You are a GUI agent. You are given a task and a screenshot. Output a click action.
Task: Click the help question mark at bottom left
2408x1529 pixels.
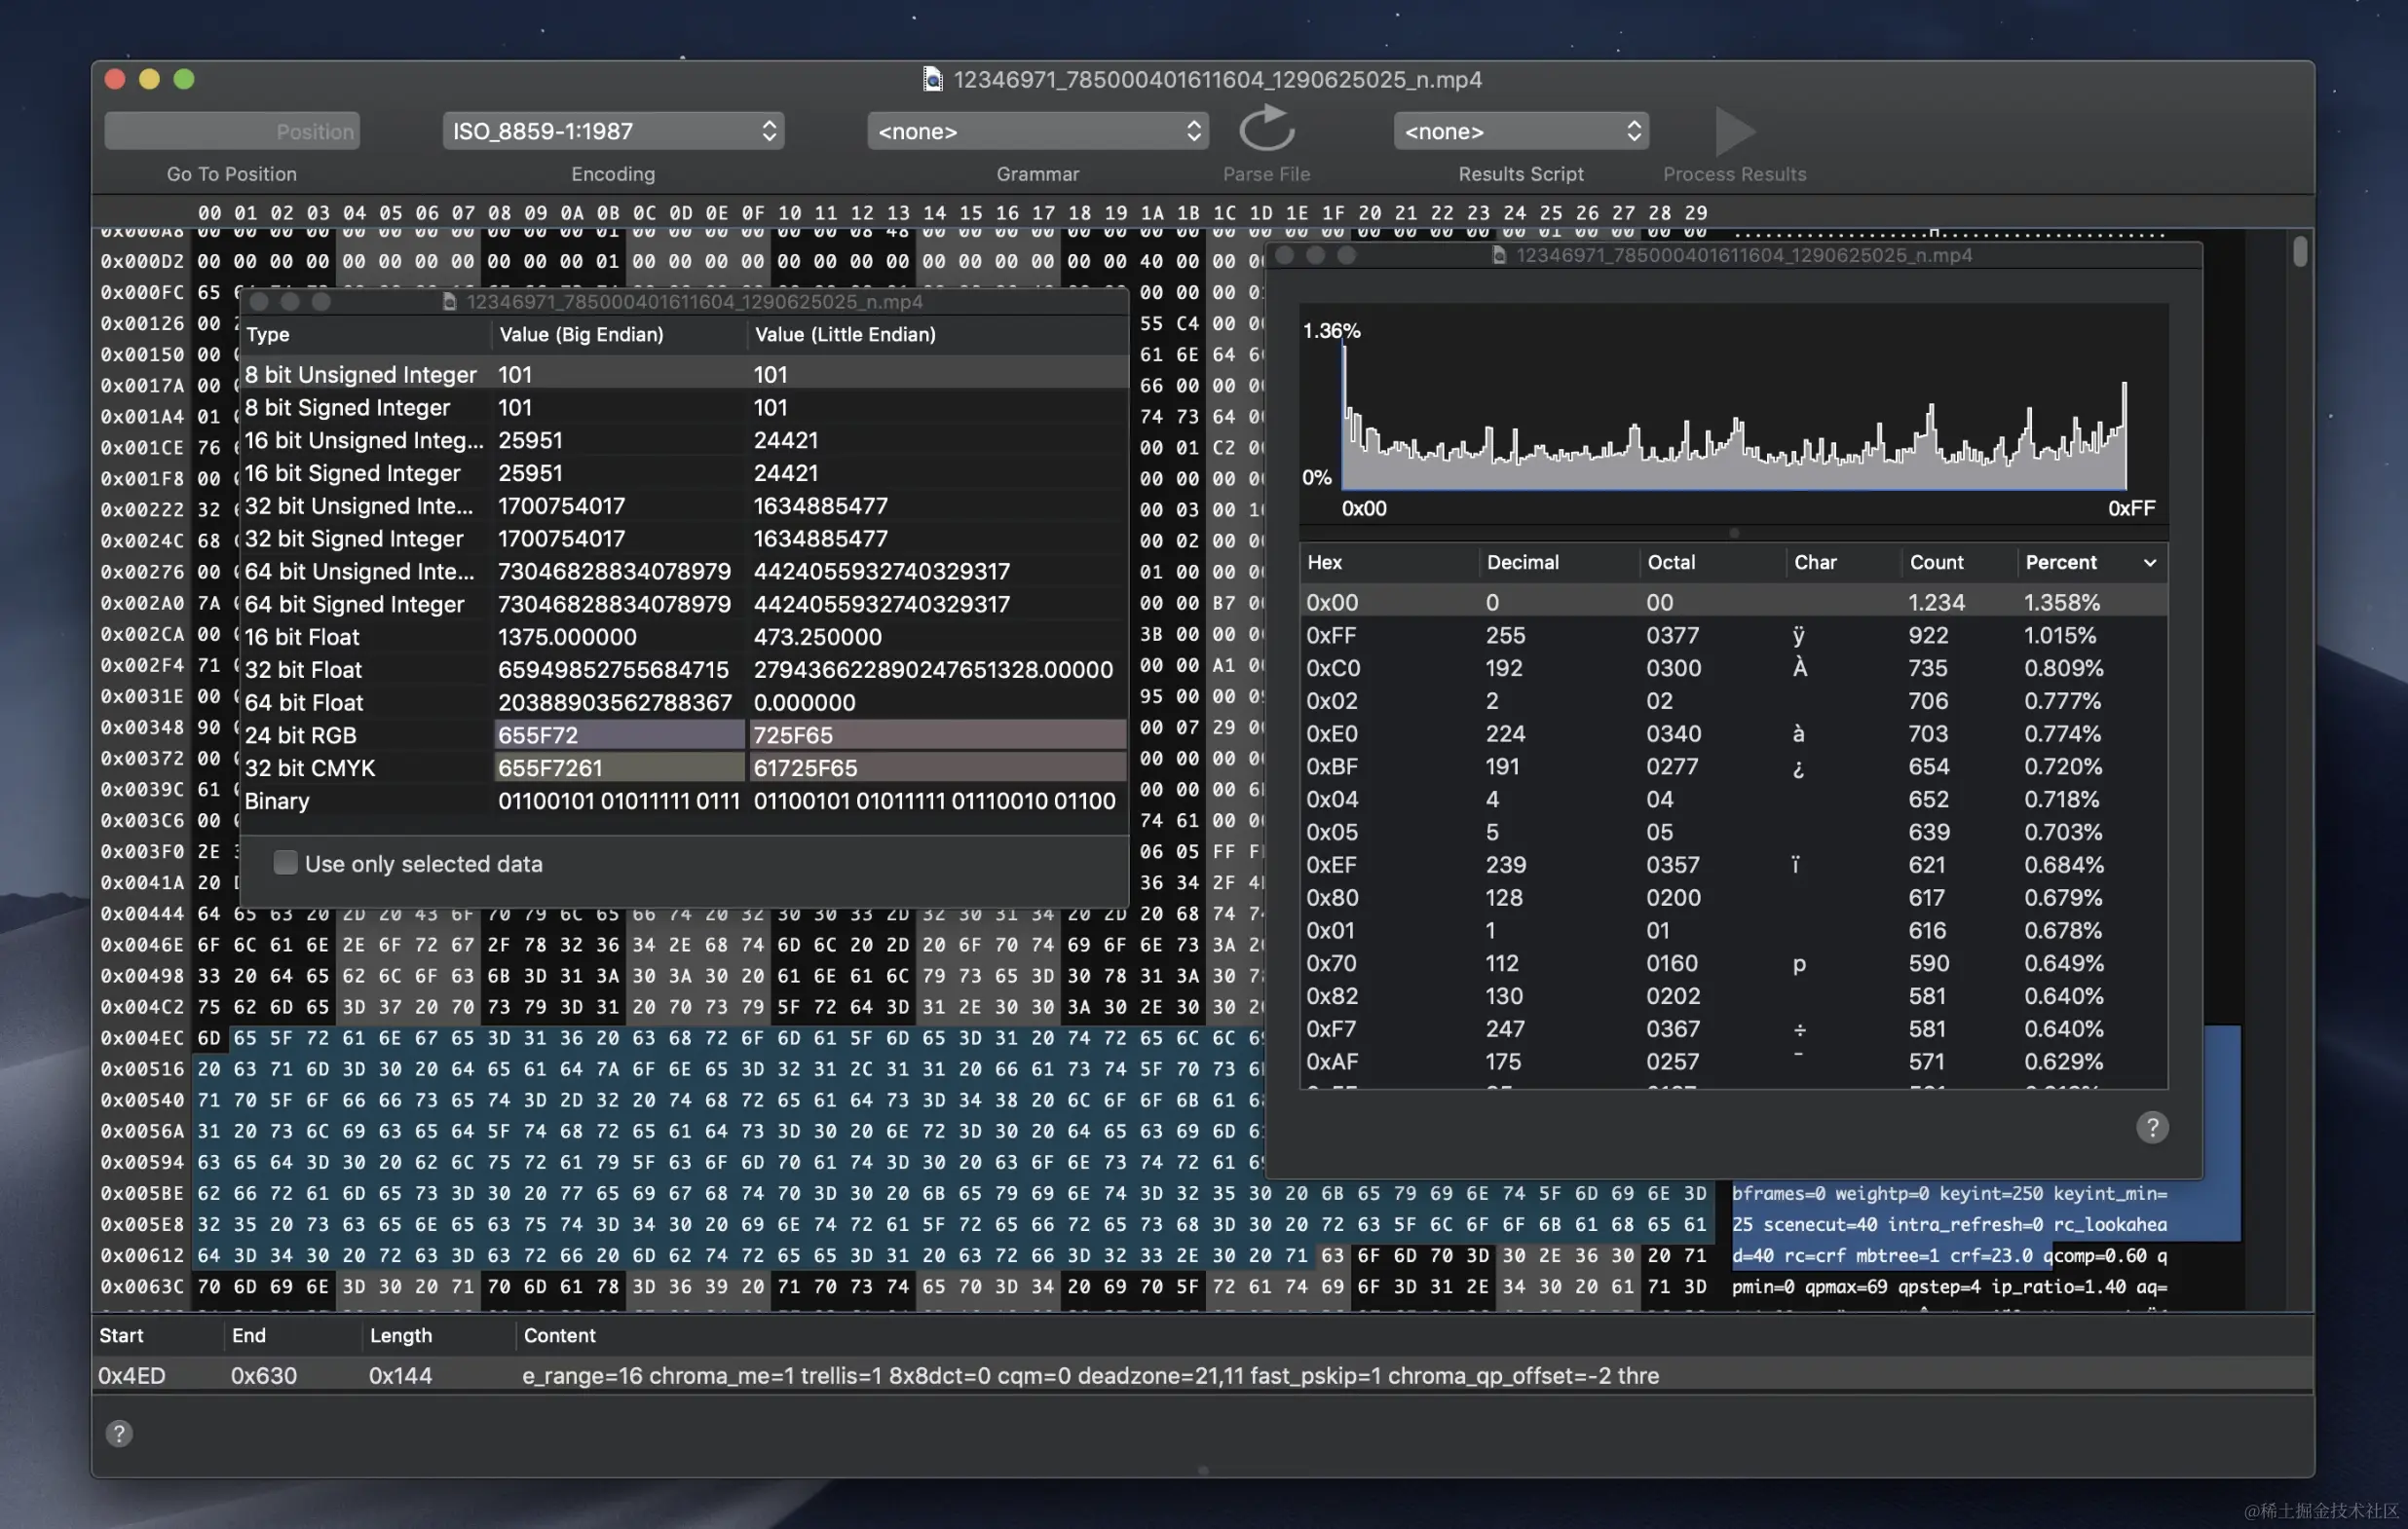click(119, 1434)
